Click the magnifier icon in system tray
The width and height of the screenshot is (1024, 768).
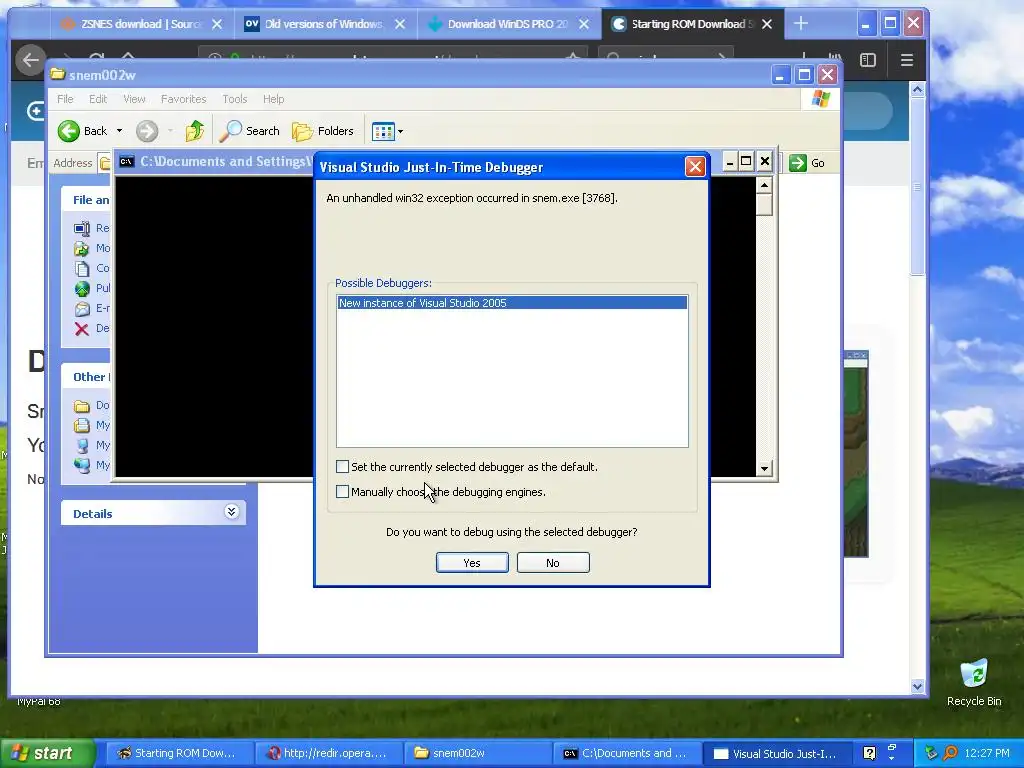click(951, 753)
